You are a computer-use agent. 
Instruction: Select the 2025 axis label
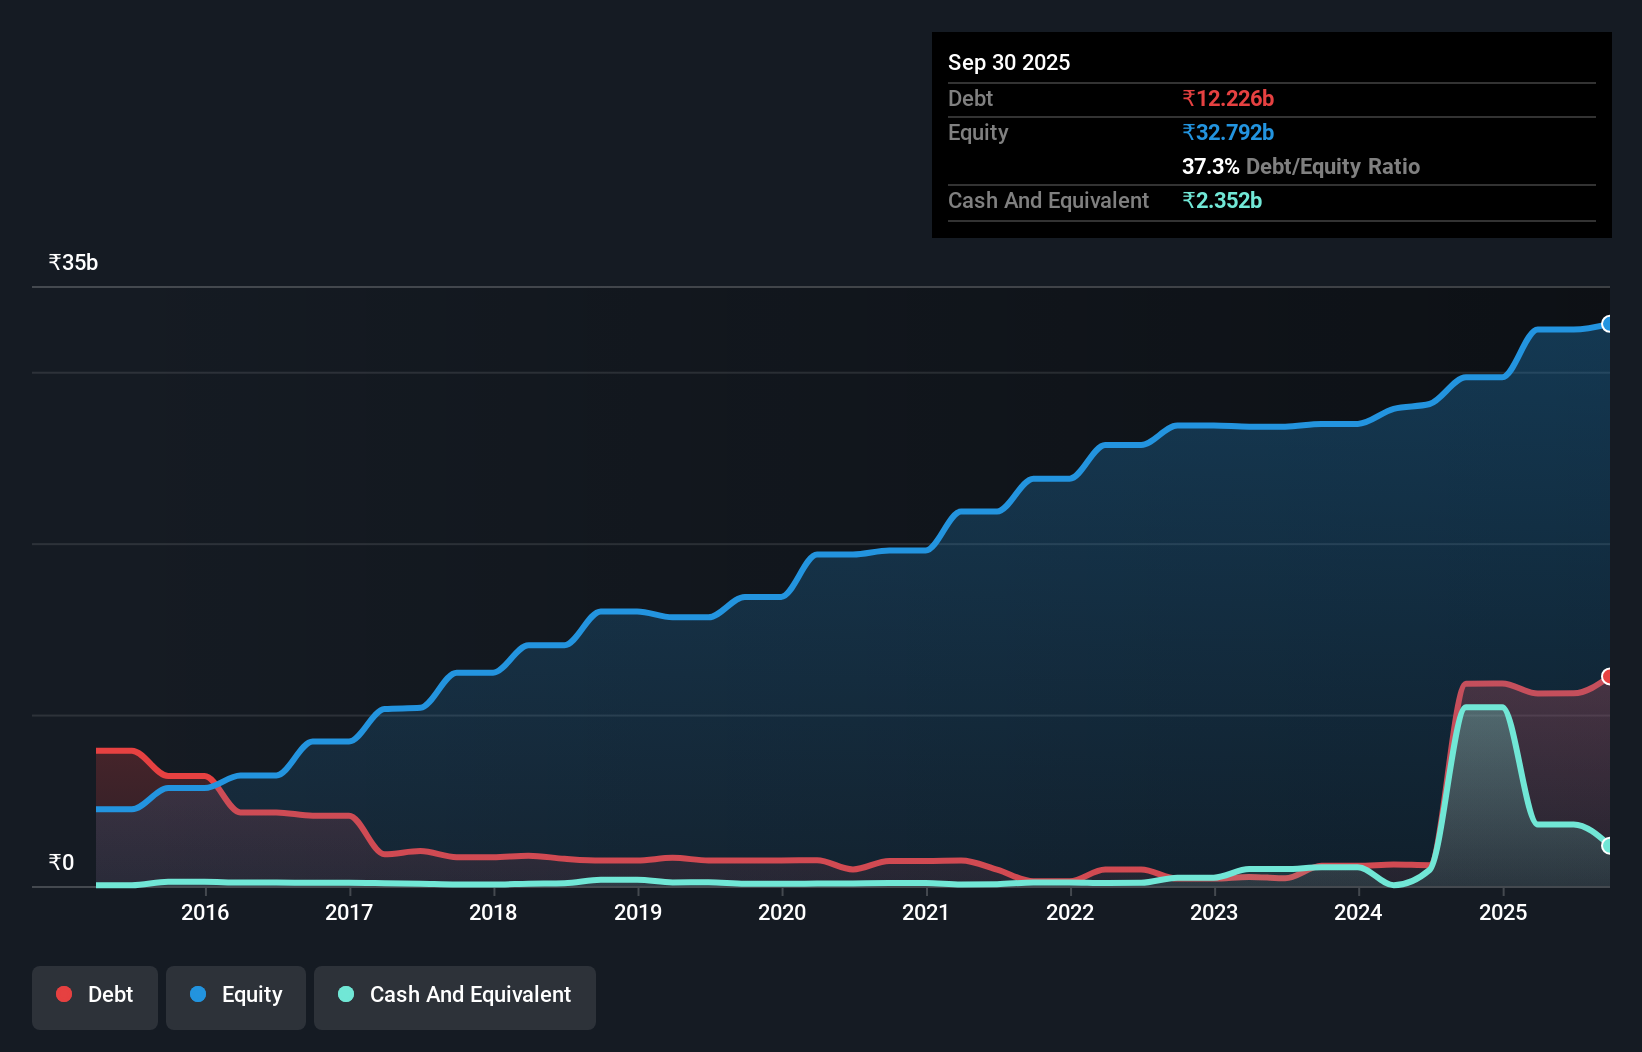click(1505, 912)
